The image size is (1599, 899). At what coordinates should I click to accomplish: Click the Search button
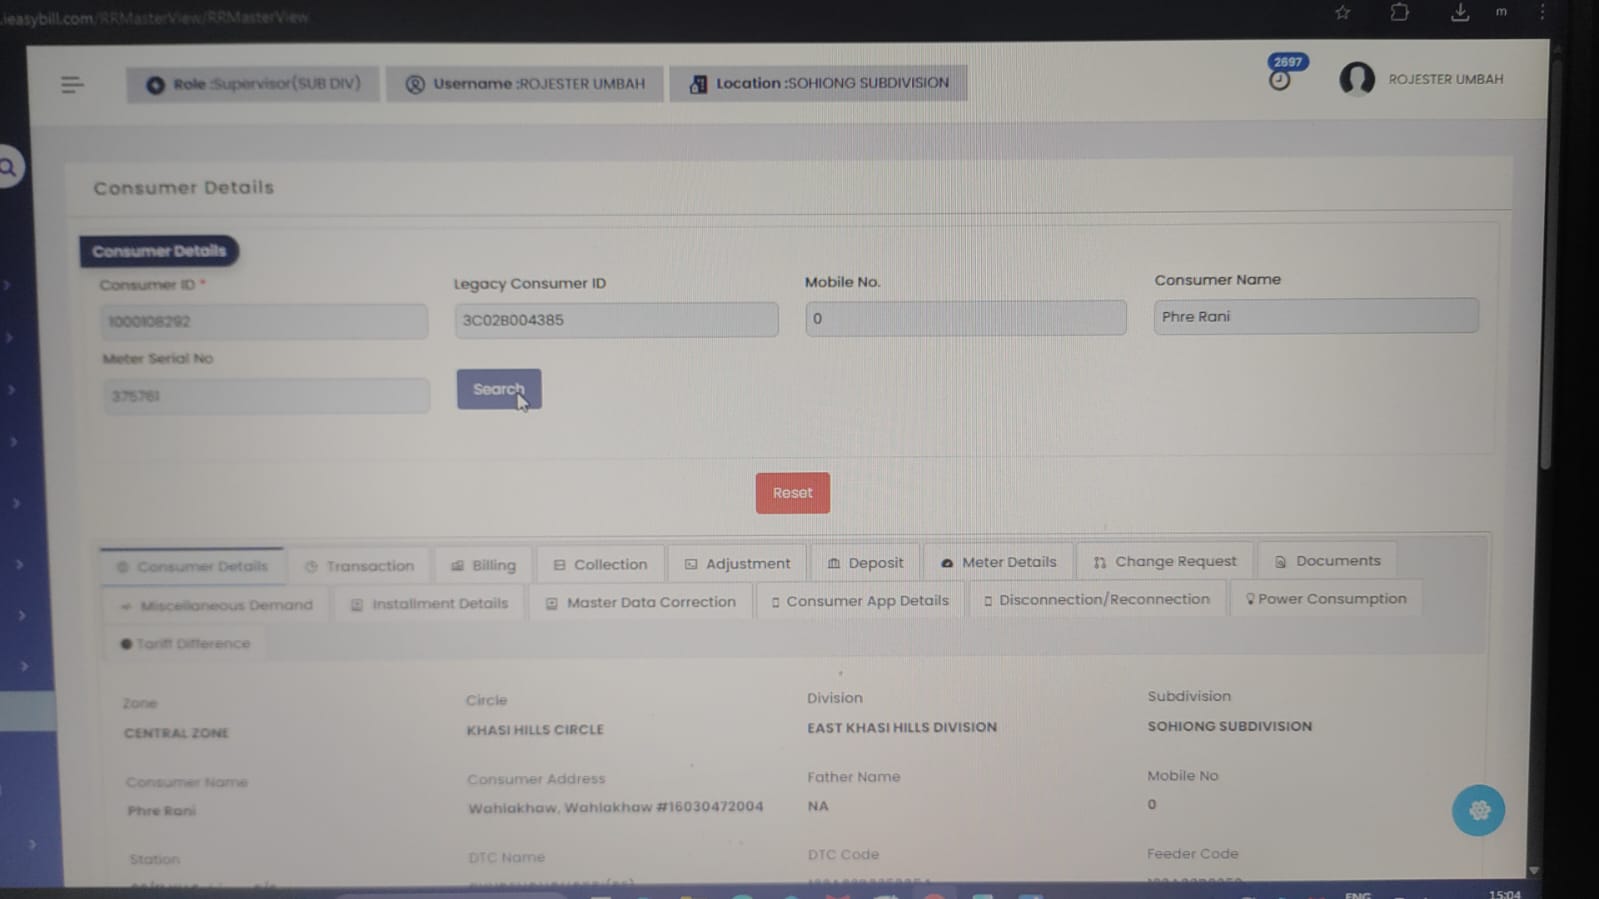click(x=499, y=389)
